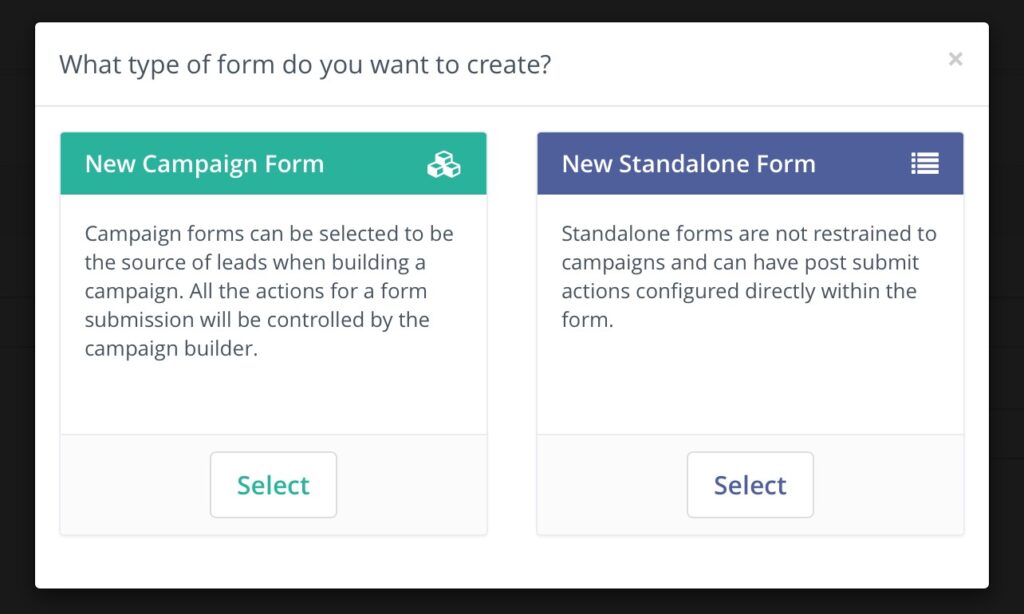The image size is (1024, 614).
Task: Select the New Standalone Form option
Action: tap(750, 485)
